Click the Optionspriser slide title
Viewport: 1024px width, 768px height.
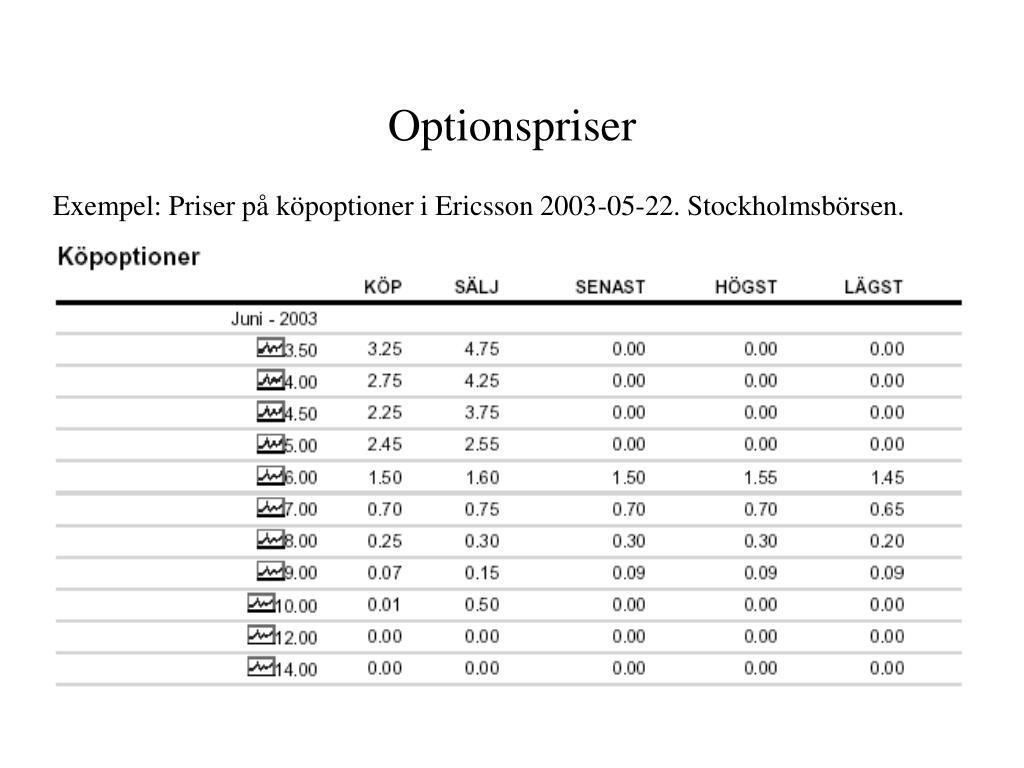(512, 126)
